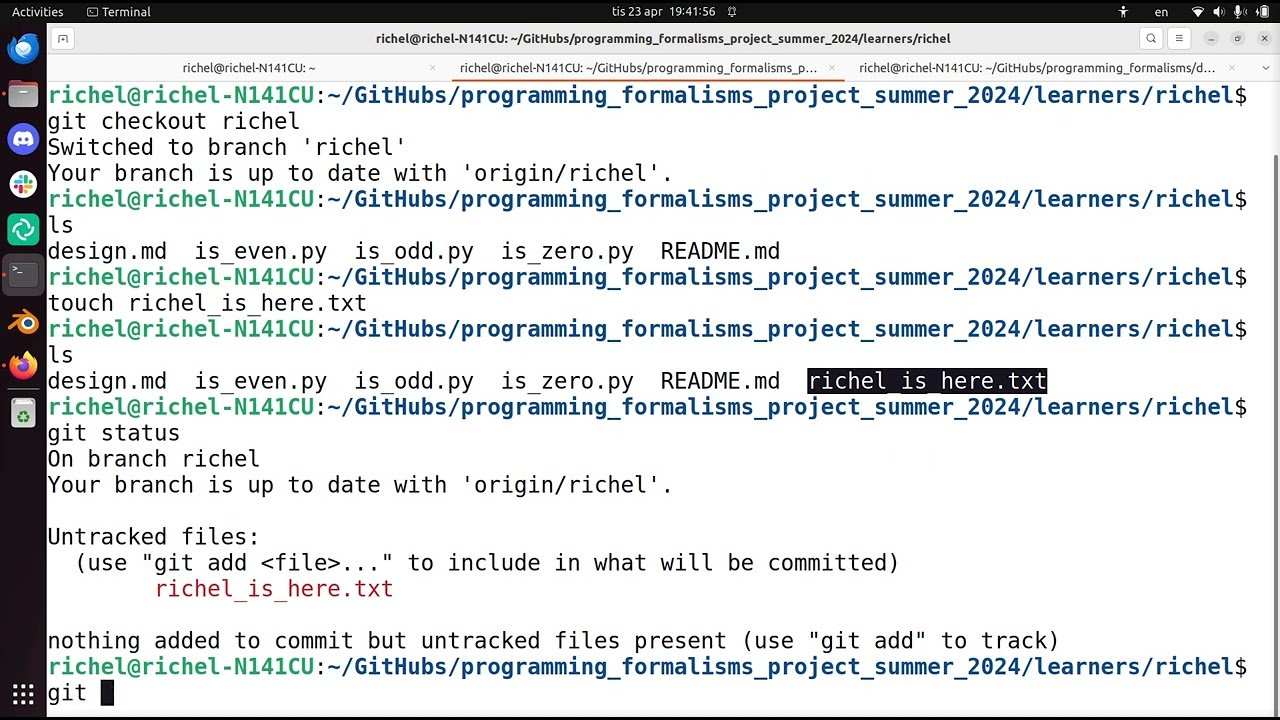Viewport: 1280px width, 720px height.
Task: Click the highlighted richel_is_here.txt in ls output
Action: click(x=927, y=381)
